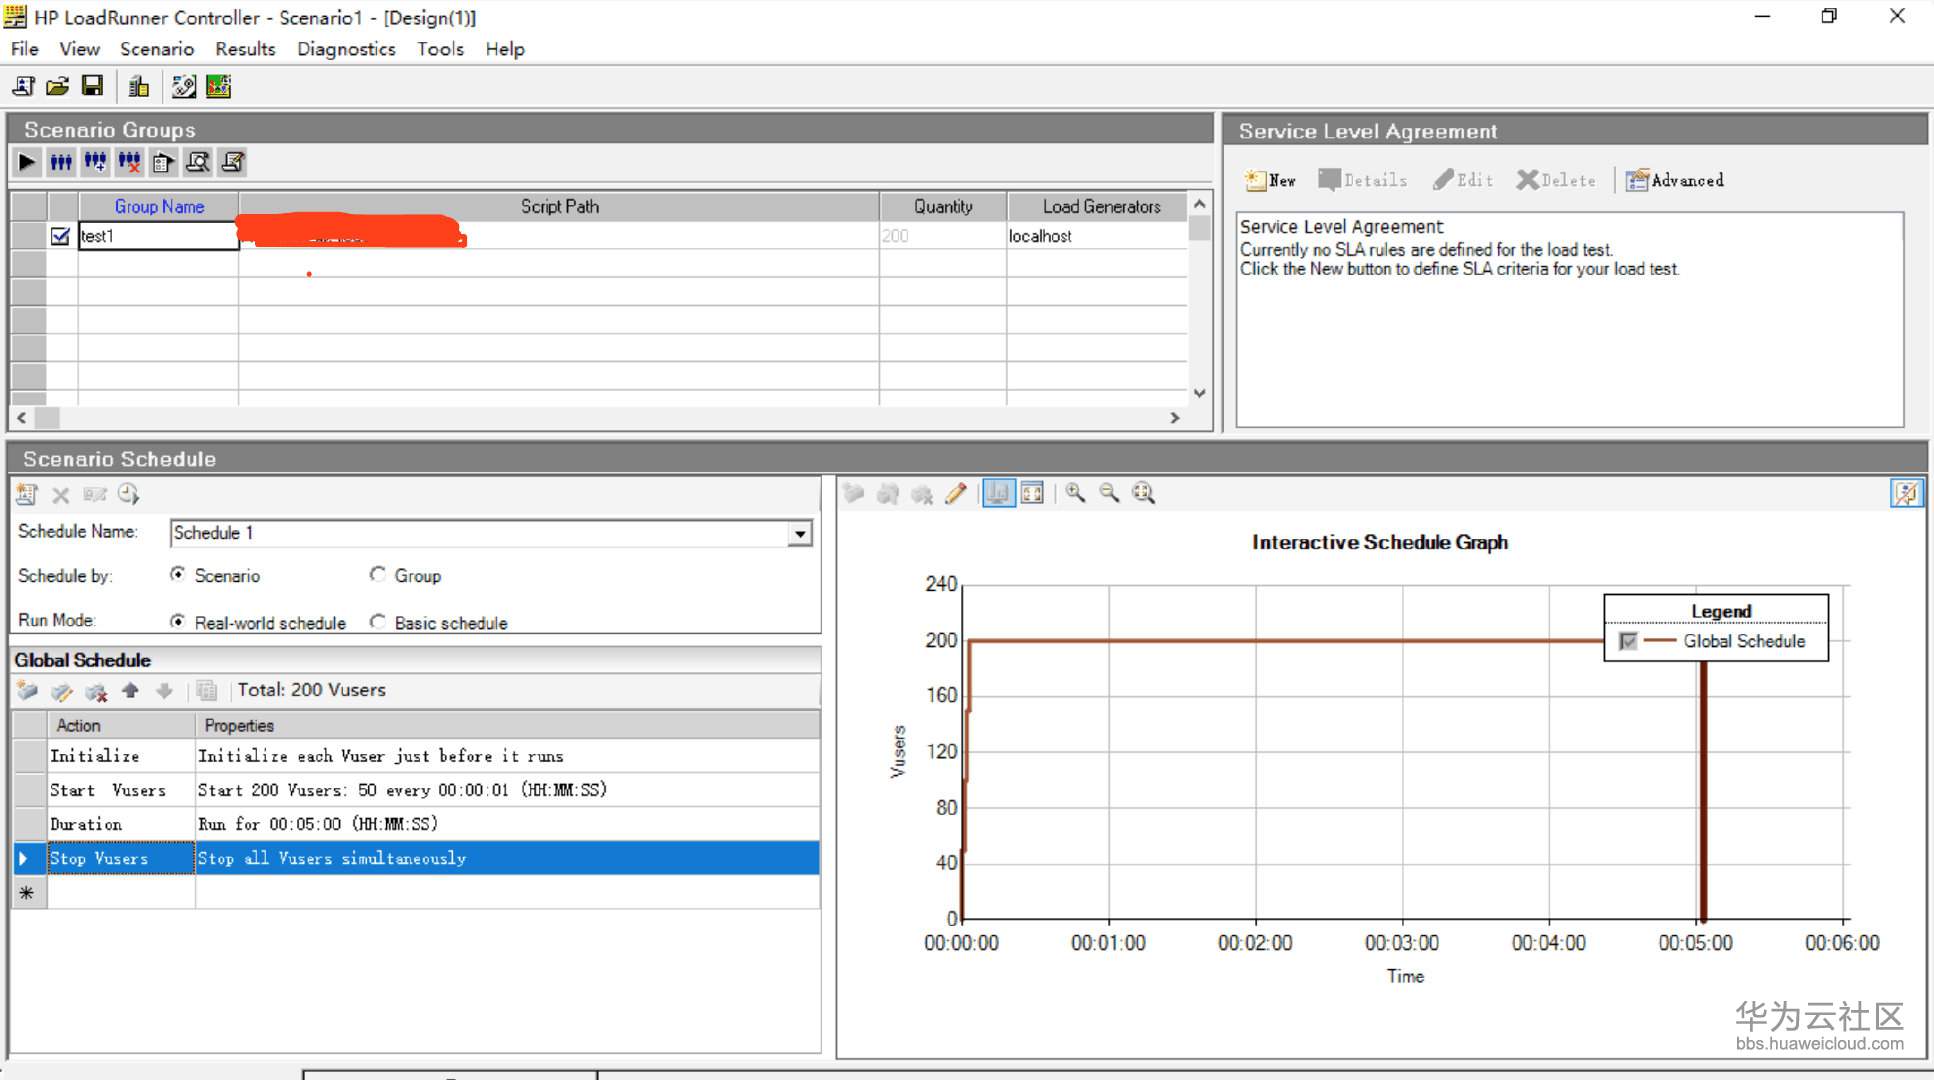This screenshot has width=1934, height=1080.
Task: Expand the Schedule Name dropdown
Action: (799, 533)
